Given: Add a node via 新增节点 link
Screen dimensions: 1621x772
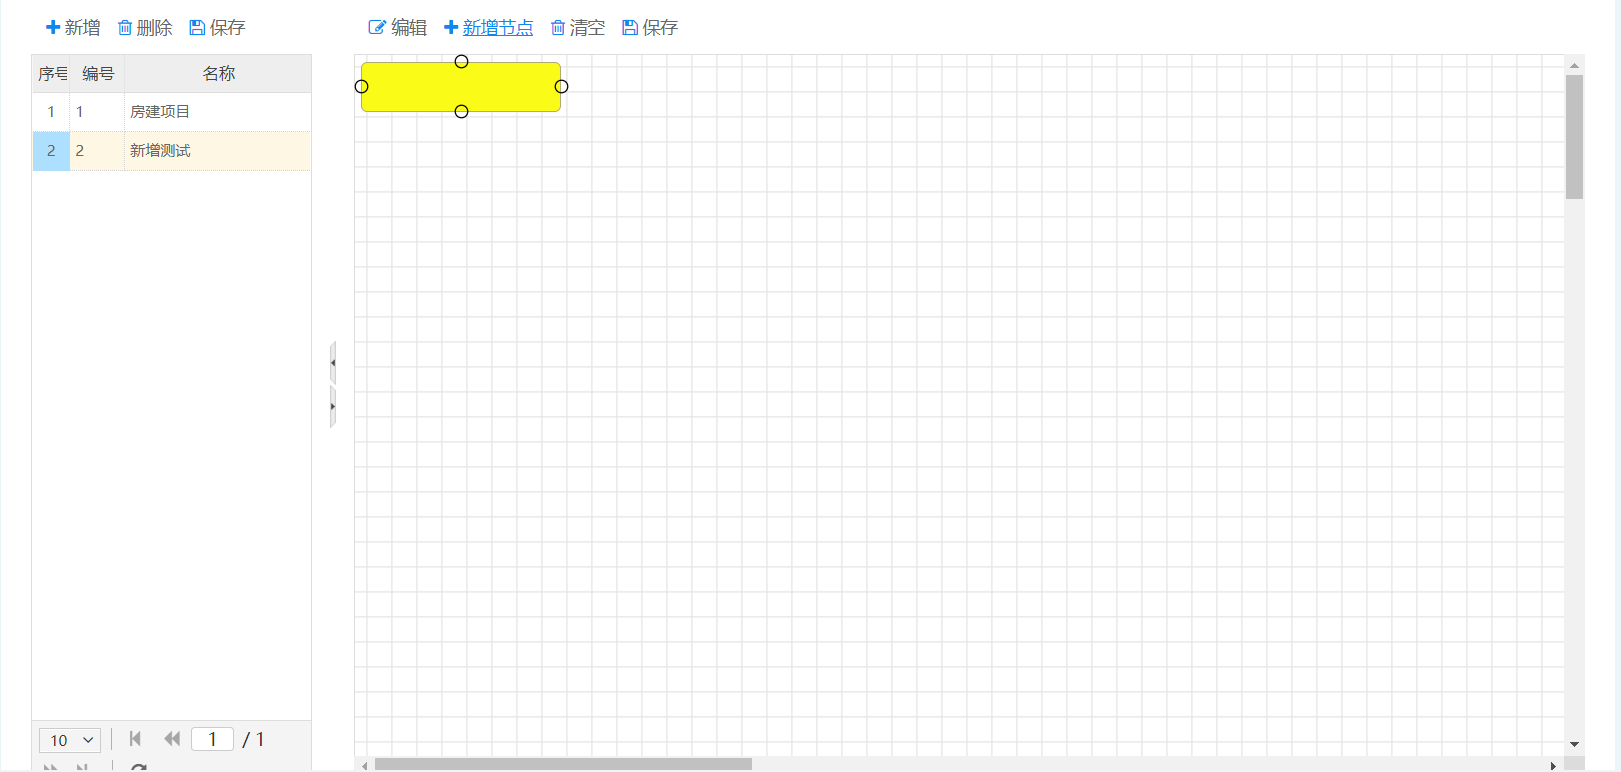Looking at the screenshot, I should [x=489, y=28].
